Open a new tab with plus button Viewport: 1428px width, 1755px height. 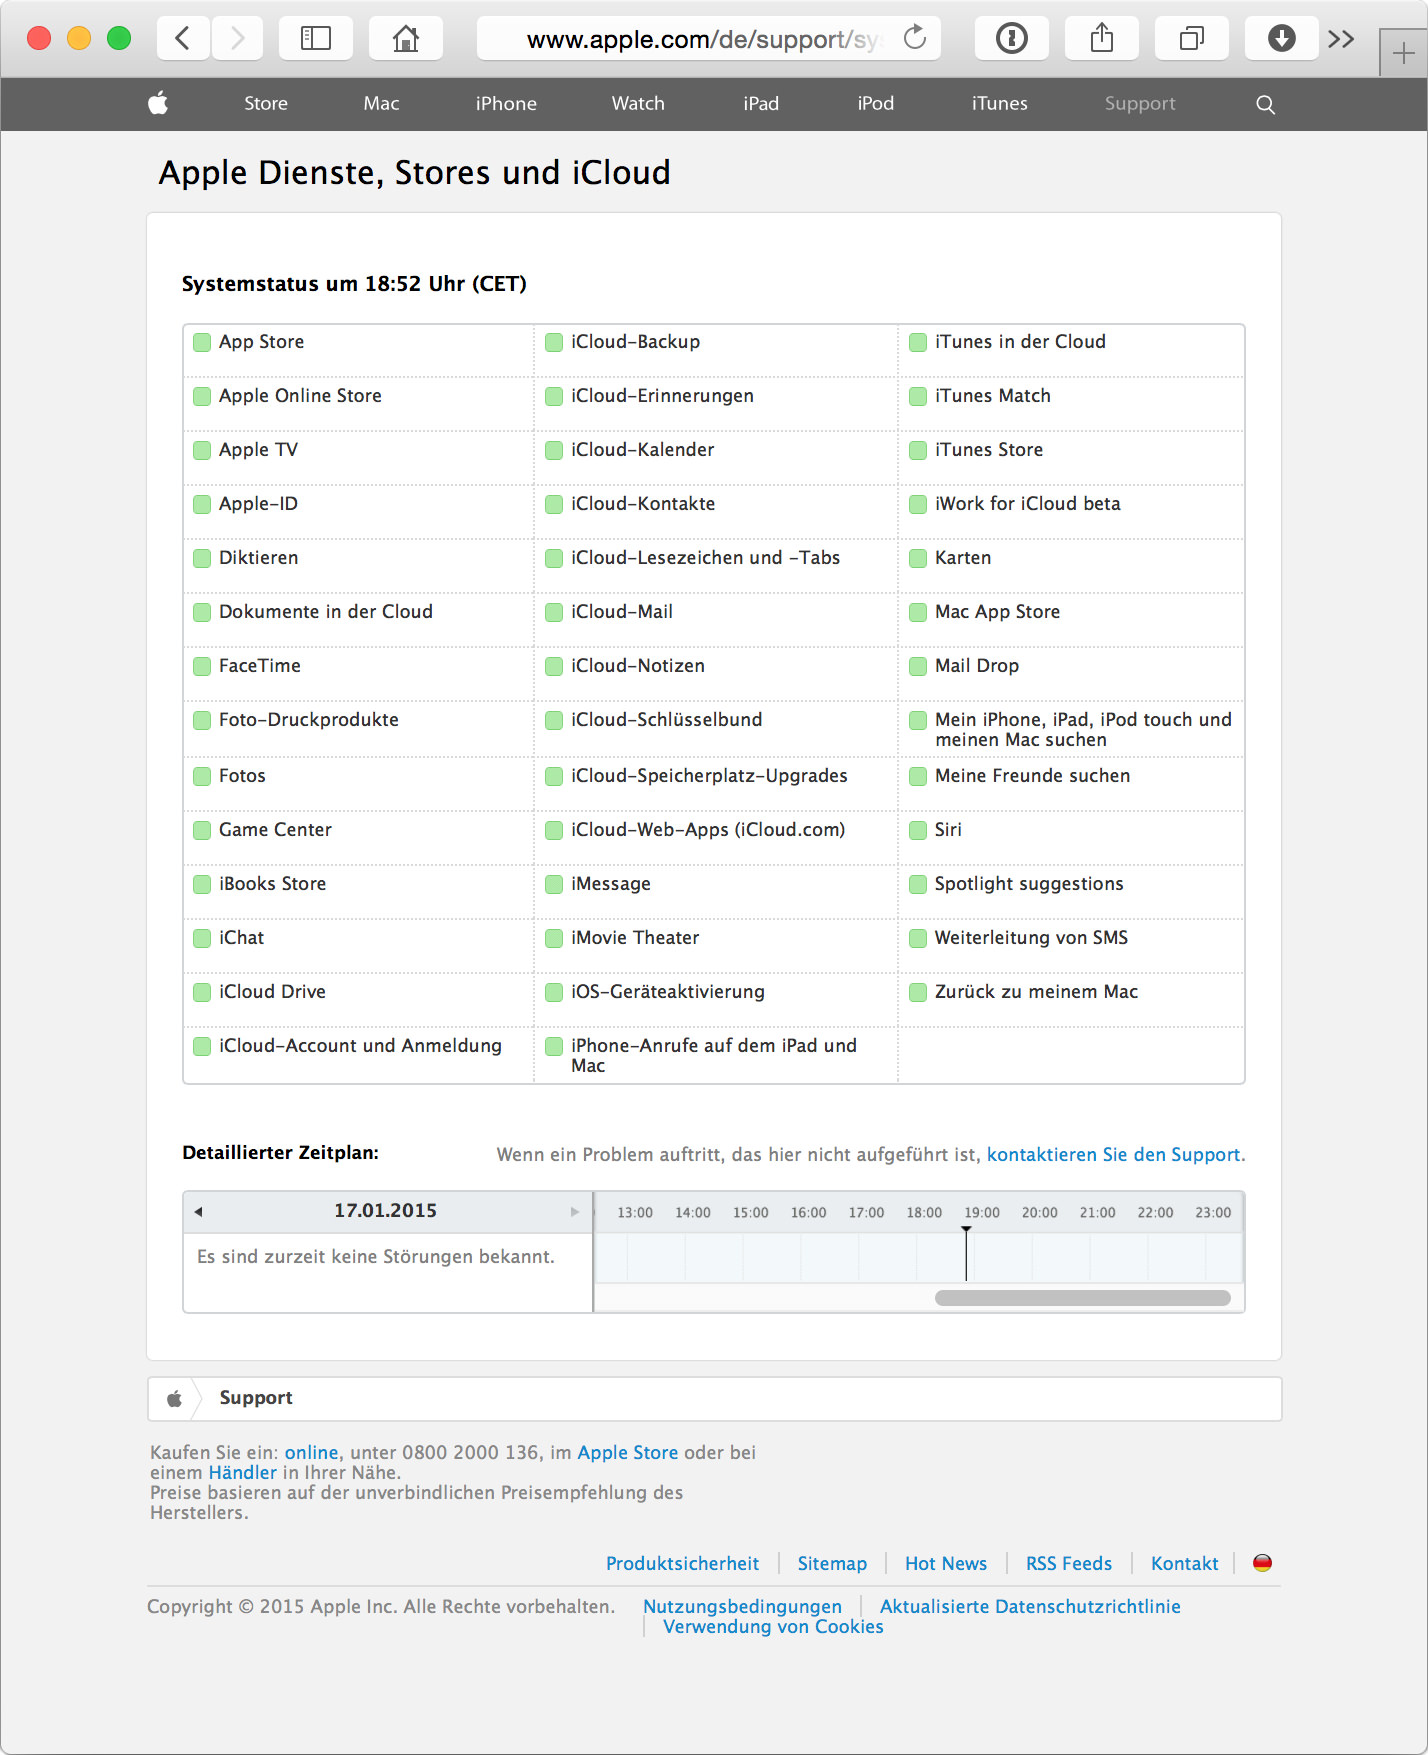[x=1403, y=53]
